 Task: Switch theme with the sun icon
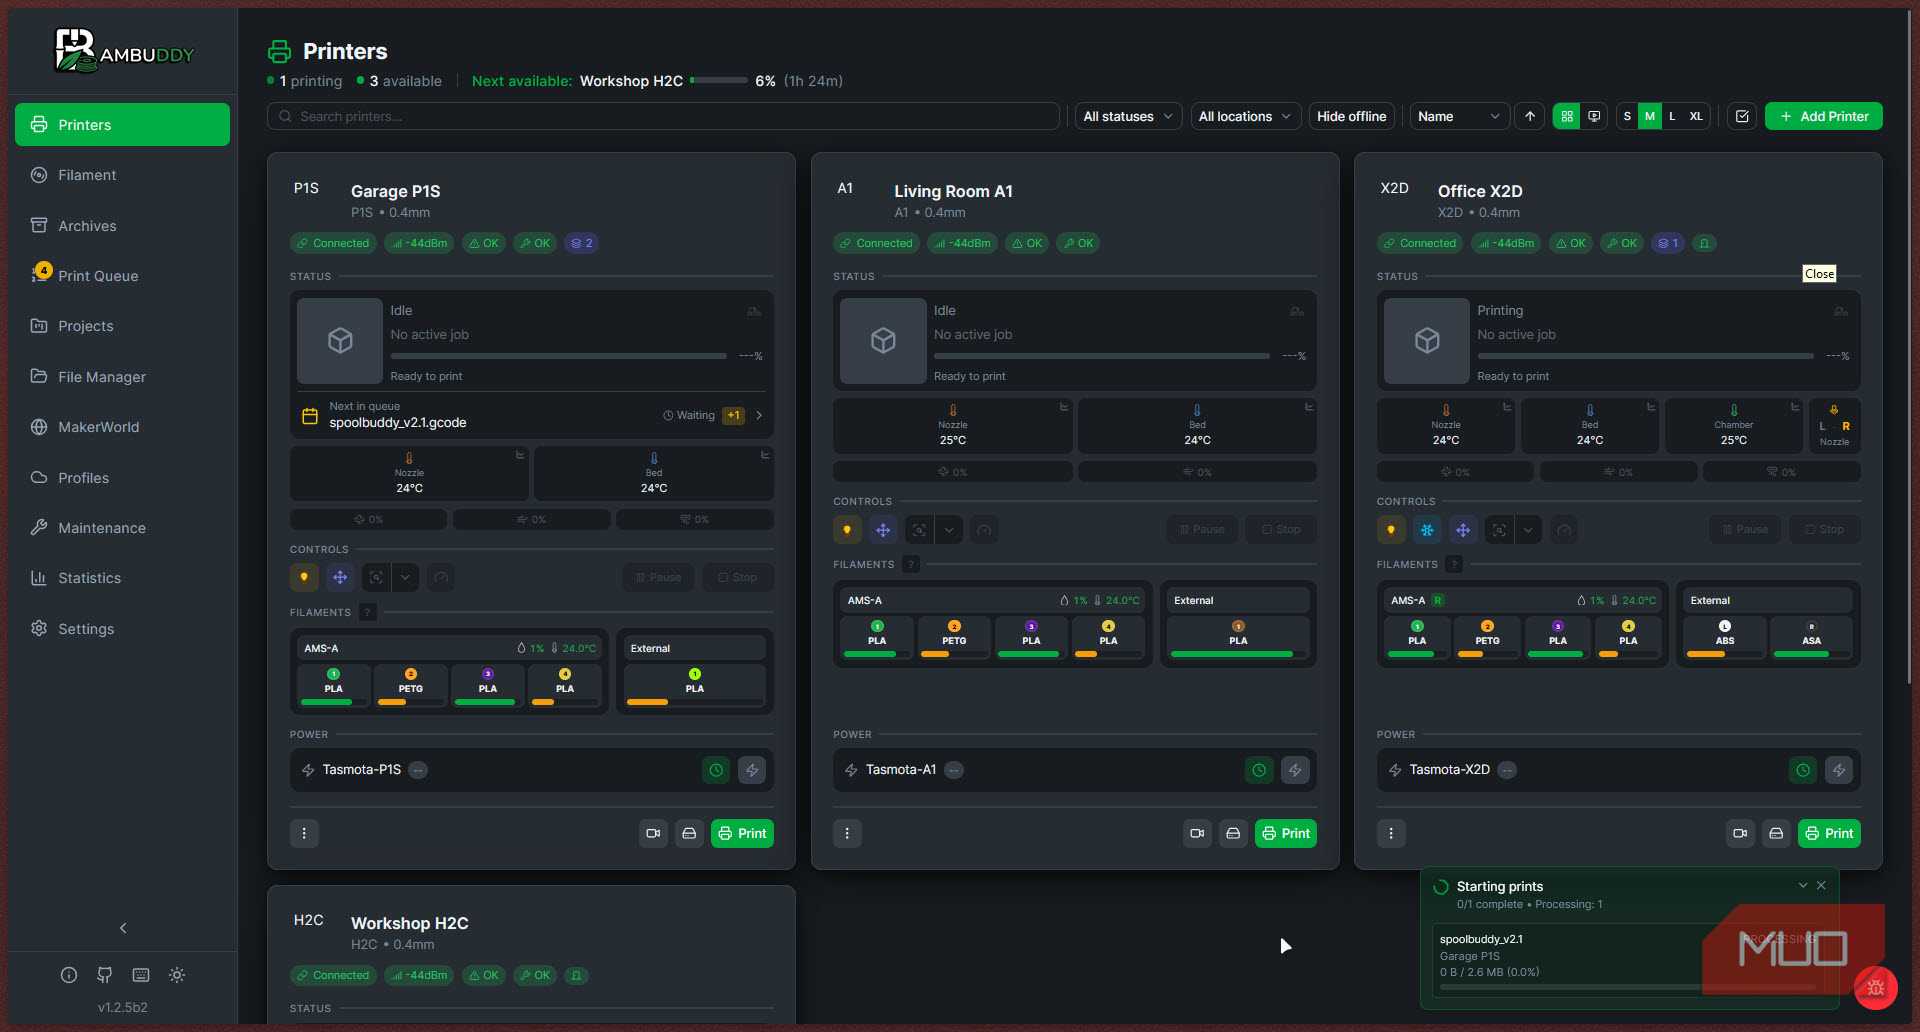coord(177,975)
